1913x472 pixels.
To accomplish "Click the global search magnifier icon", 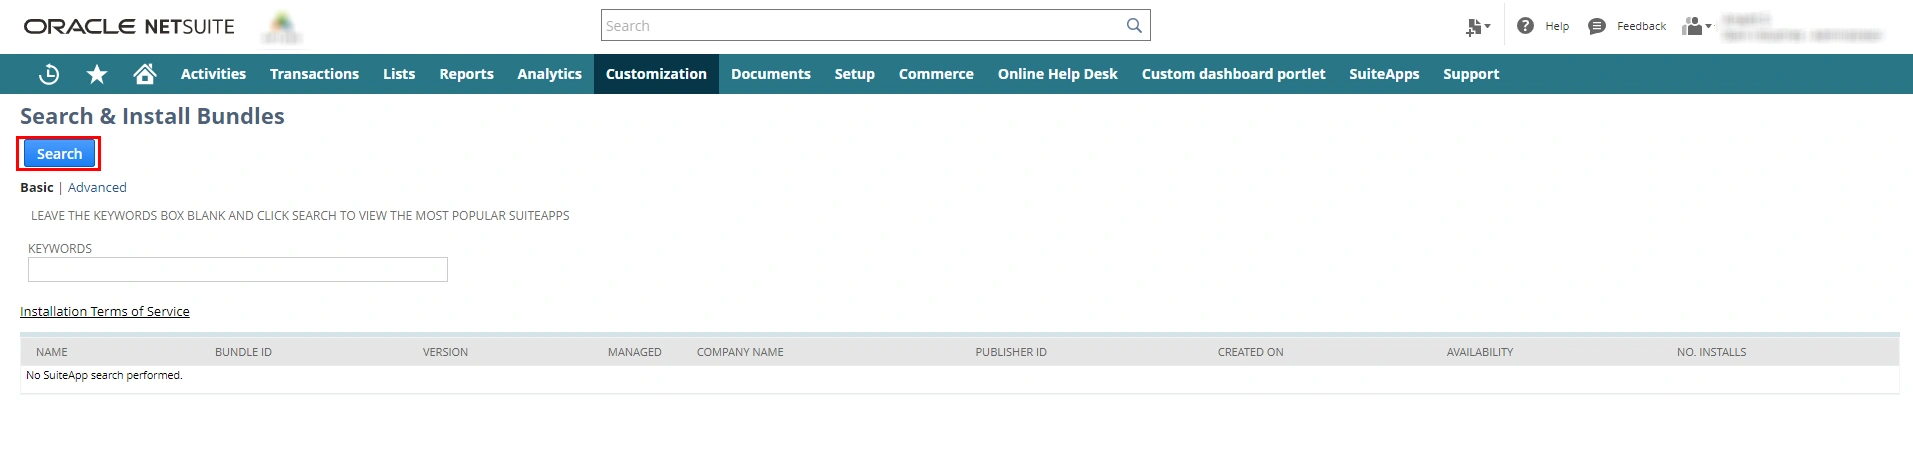I will tap(1134, 26).
